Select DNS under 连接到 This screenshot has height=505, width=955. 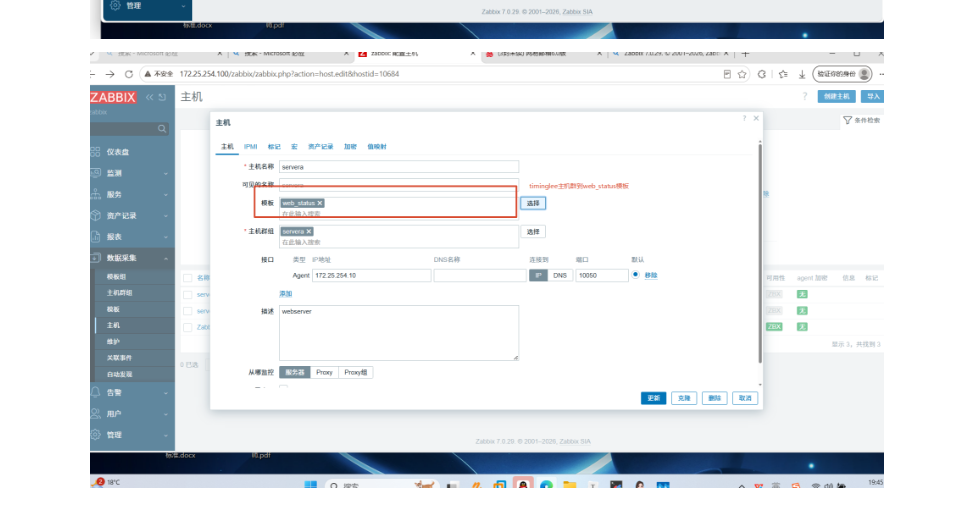(x=560, y=275)
